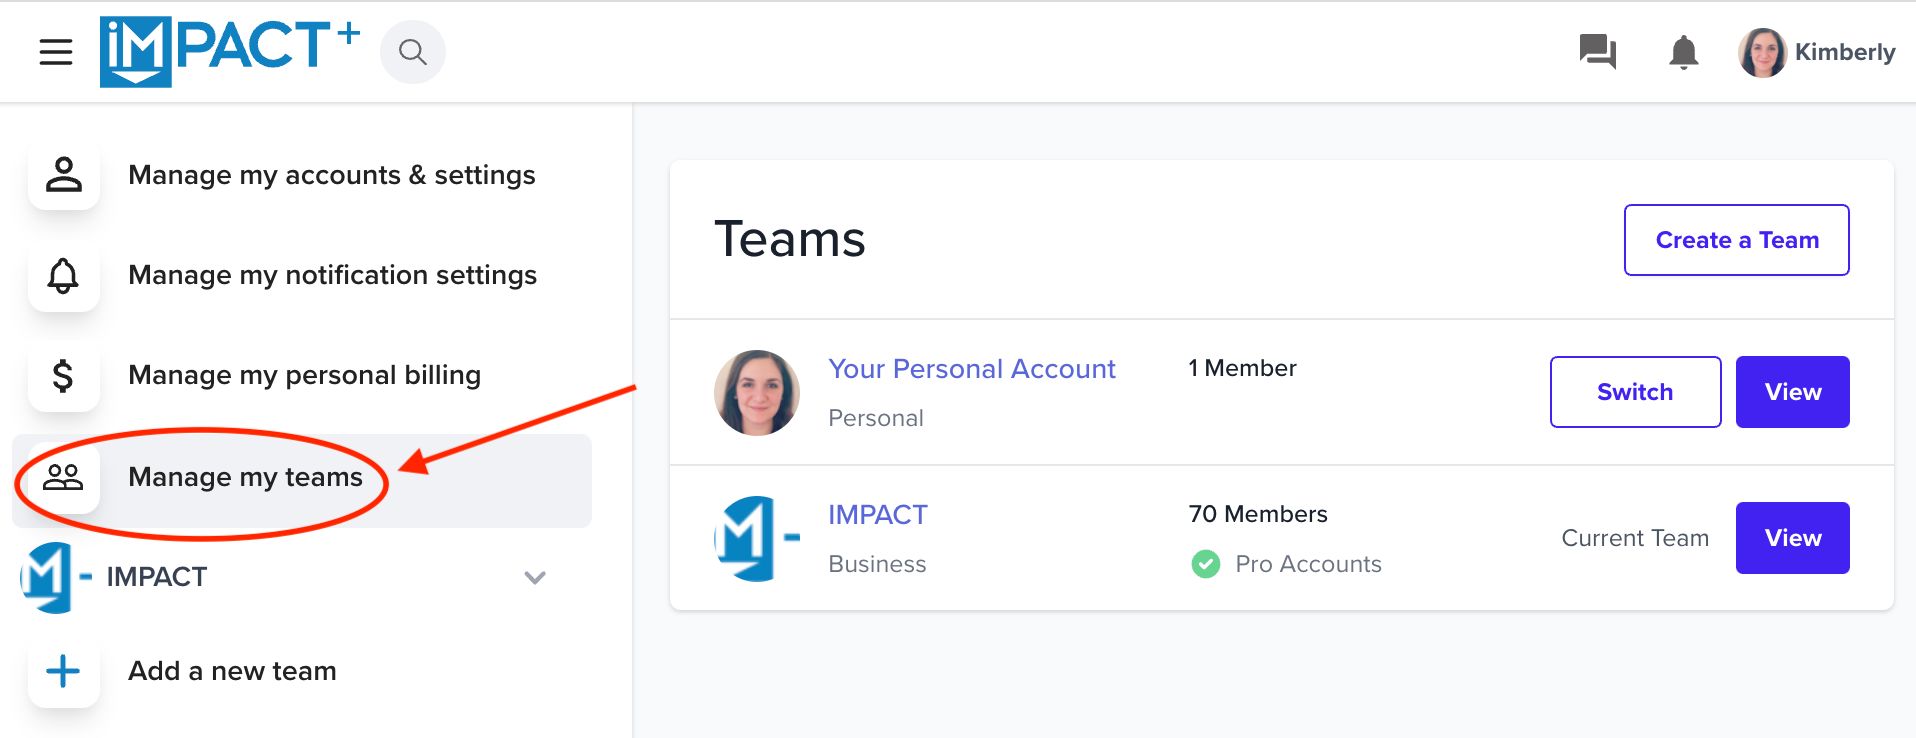Click the personal account profile photo
This screenshot has height=738, width=1916.
[x=757, y=392]
